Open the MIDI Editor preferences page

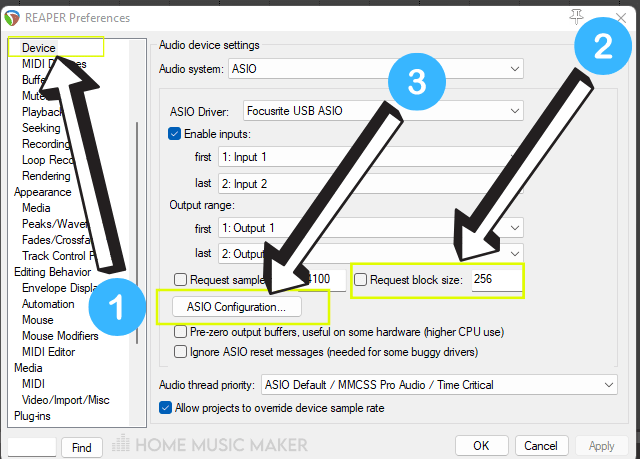[x=49, y=352]
